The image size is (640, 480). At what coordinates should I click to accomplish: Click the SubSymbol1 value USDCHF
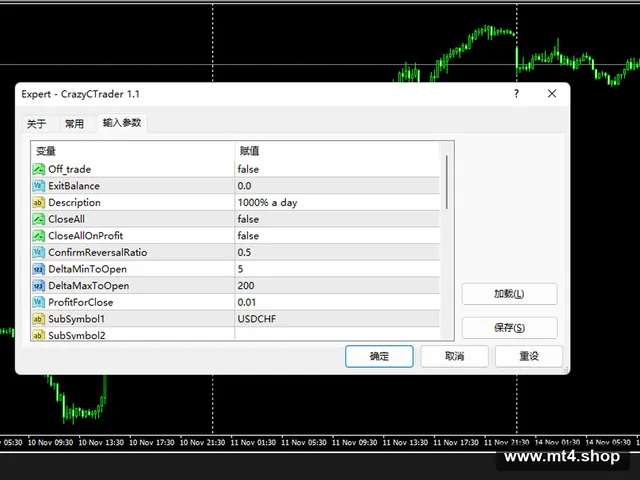click(257, 319)
